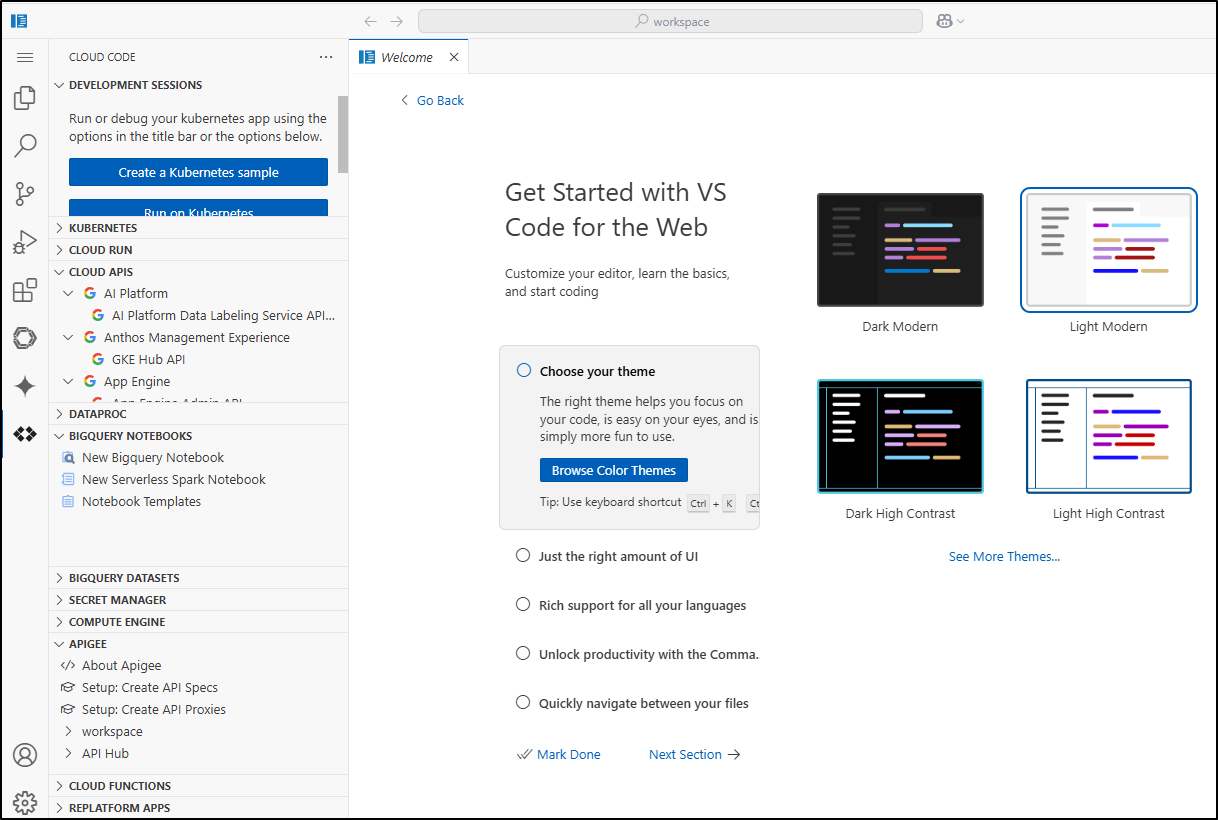
Task: Click the notebook icon beside New Bigquery Notebook
Action: click(68, 458)
